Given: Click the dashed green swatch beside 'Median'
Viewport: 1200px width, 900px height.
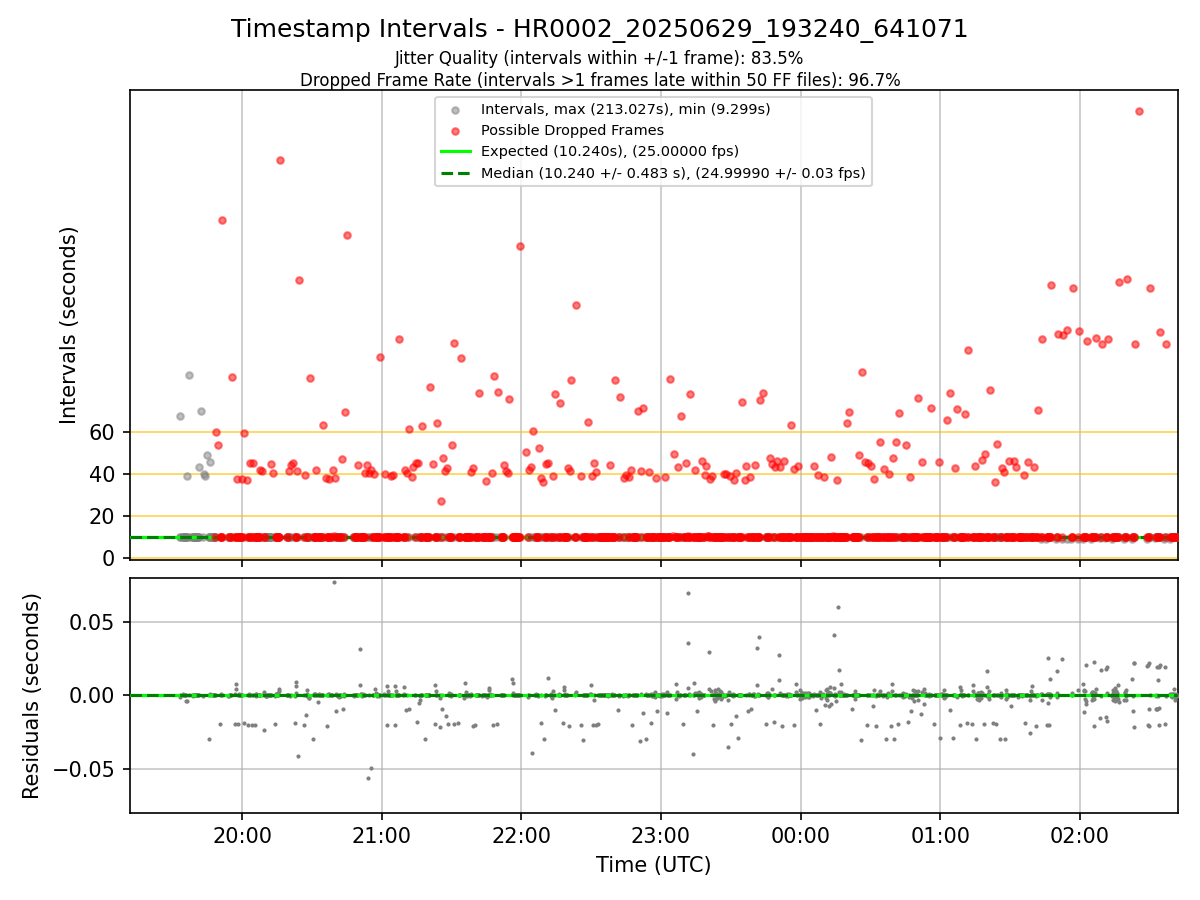Looking at the screenshot, I should pyautogui.click(x=456, y=173).
